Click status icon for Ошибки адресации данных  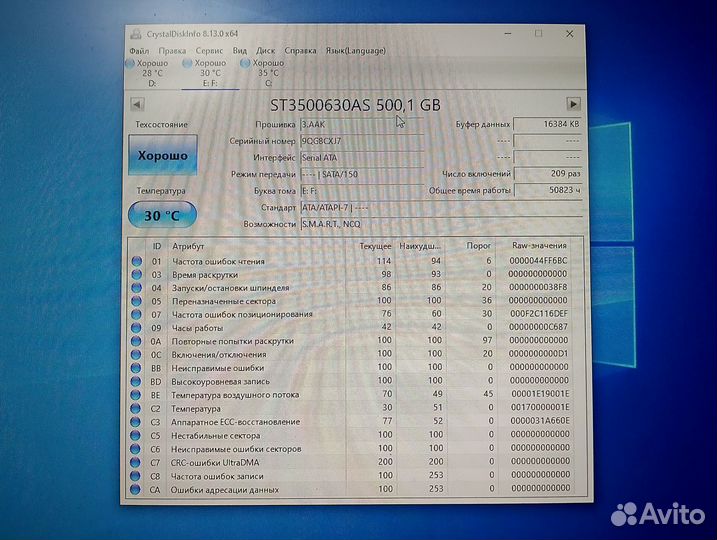pos(135,489)
